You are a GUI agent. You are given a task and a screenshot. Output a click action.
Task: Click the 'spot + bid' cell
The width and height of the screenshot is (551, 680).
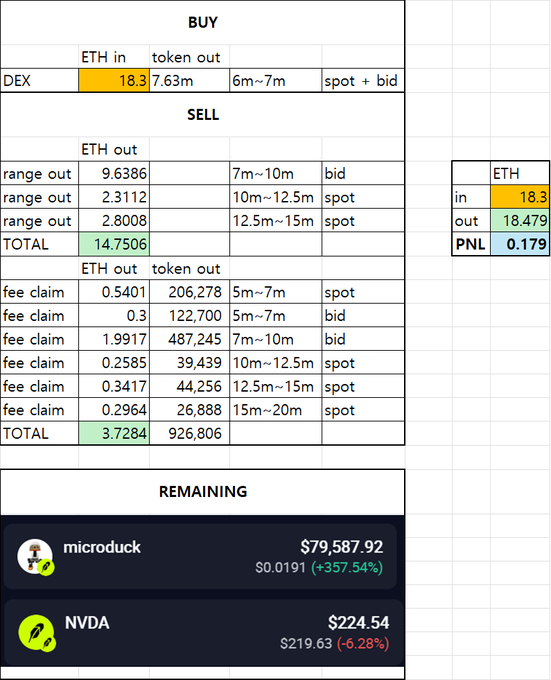363,81
